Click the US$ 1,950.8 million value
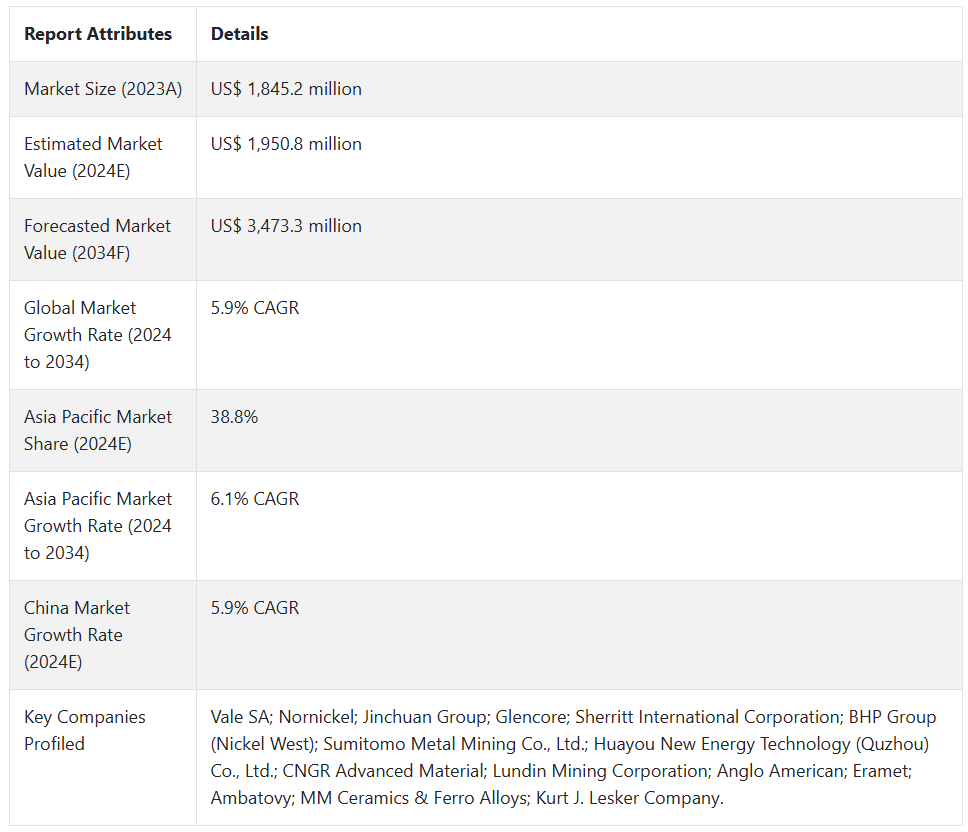The image size is (968, 832). point(286,144)
